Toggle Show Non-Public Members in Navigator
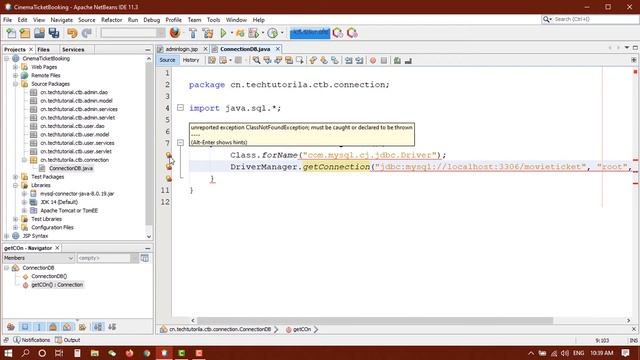The height and width of the screenshot is (360, 640). [x=53, y=327]
